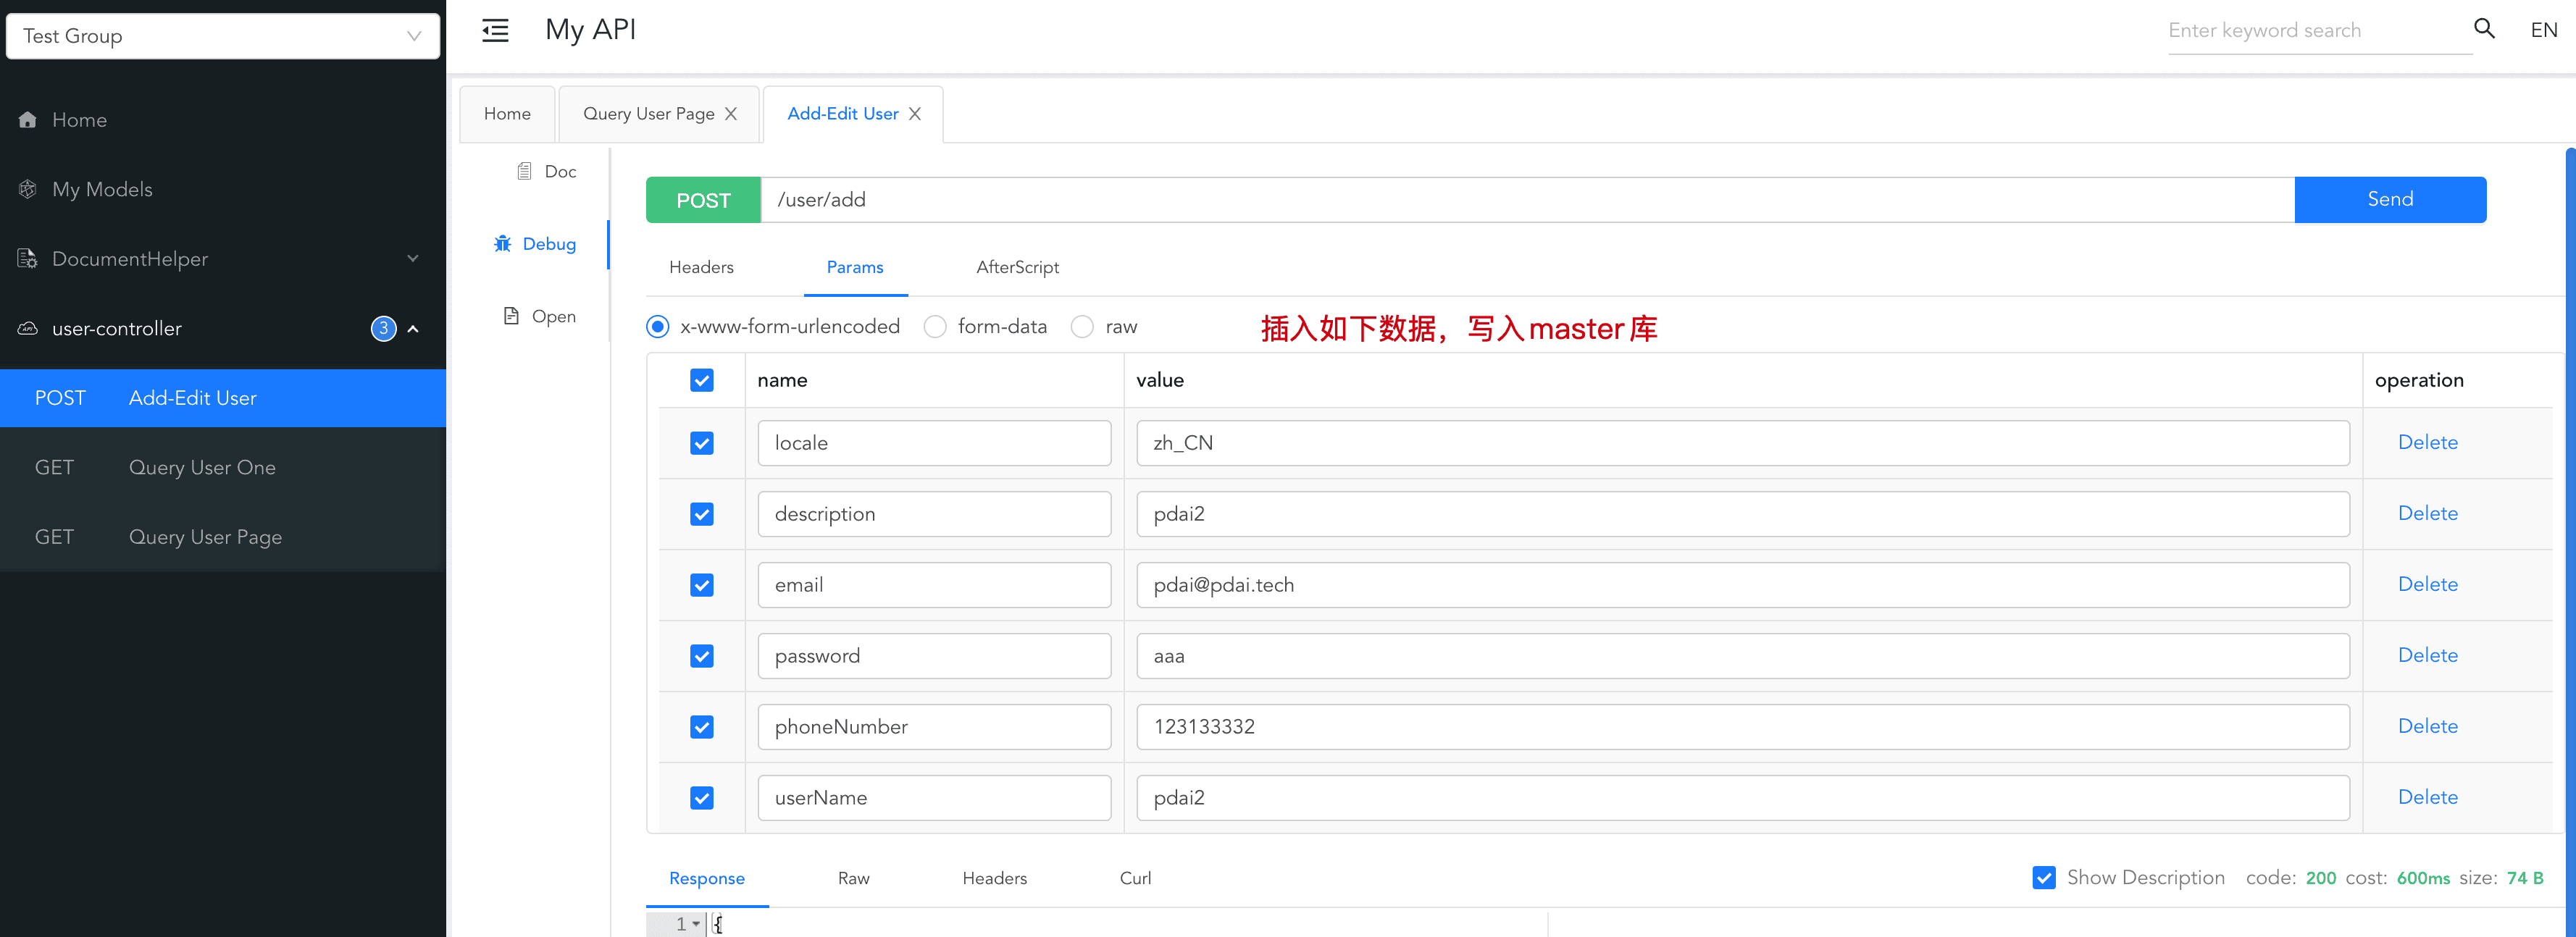Open the Curl response tab
The height and width of the screenshot is (937, 2576).
click(1135, 878)
